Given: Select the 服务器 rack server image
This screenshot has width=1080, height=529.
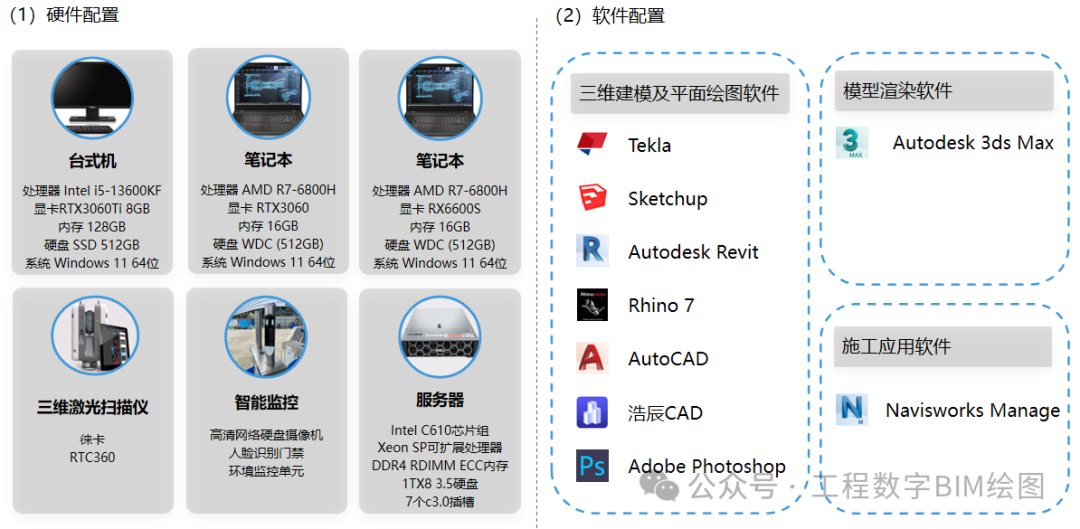Looking at the screenshot, I should click(439, 338).
